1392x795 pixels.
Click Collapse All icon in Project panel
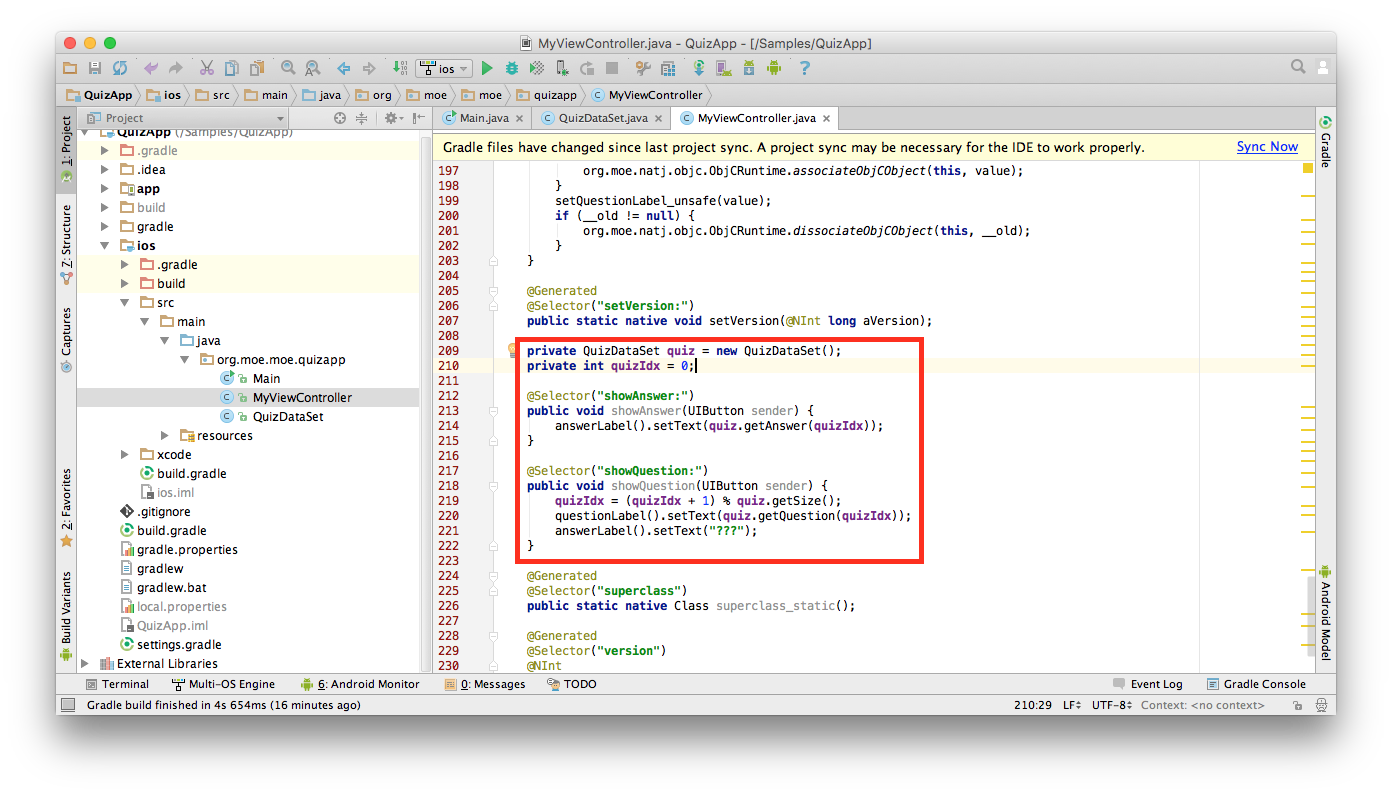[362, 118]
